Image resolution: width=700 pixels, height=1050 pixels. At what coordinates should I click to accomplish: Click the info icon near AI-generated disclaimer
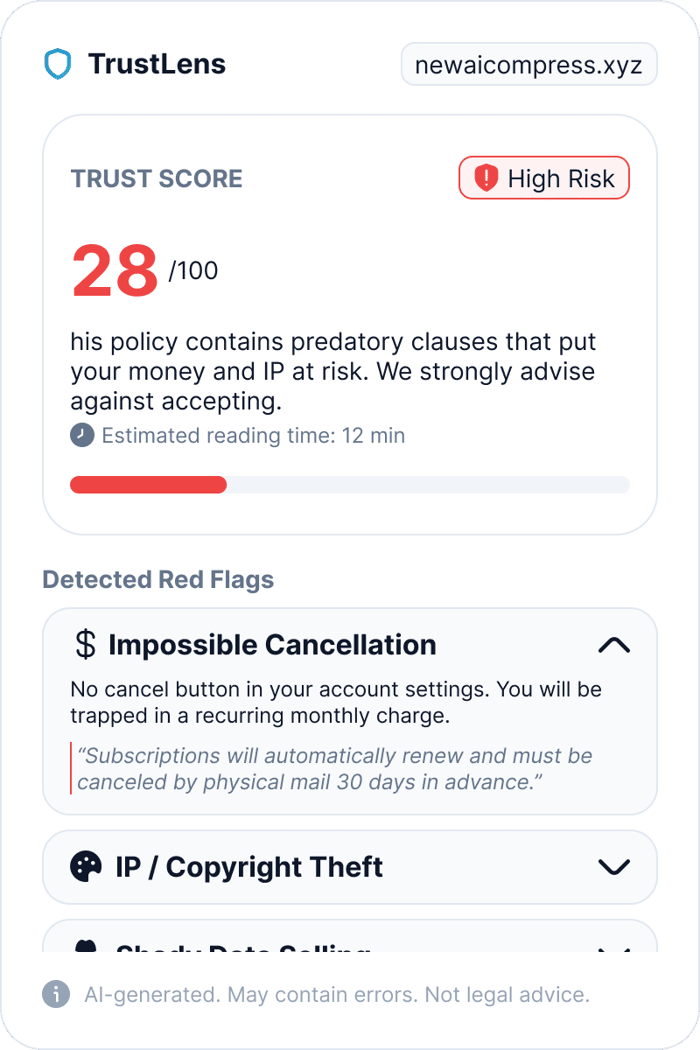(56, 994)
